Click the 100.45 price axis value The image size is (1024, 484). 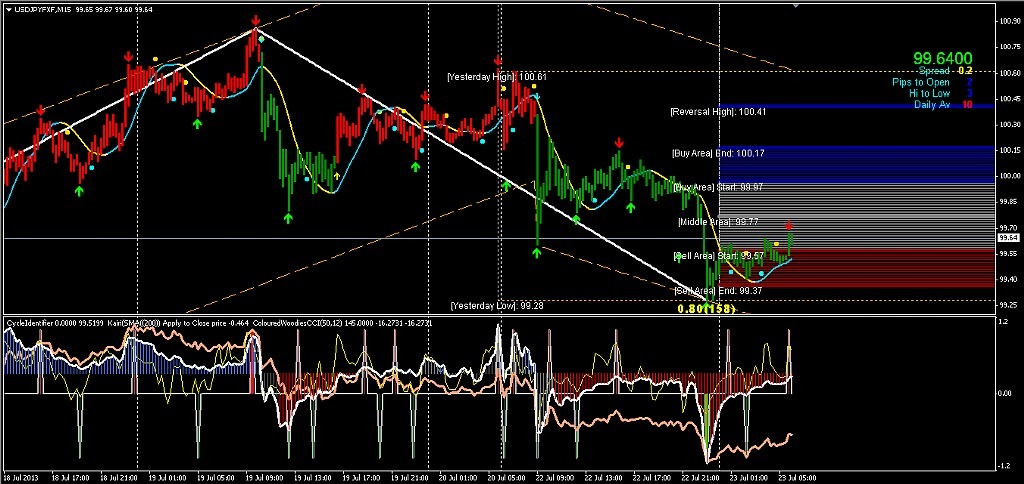1010,99
